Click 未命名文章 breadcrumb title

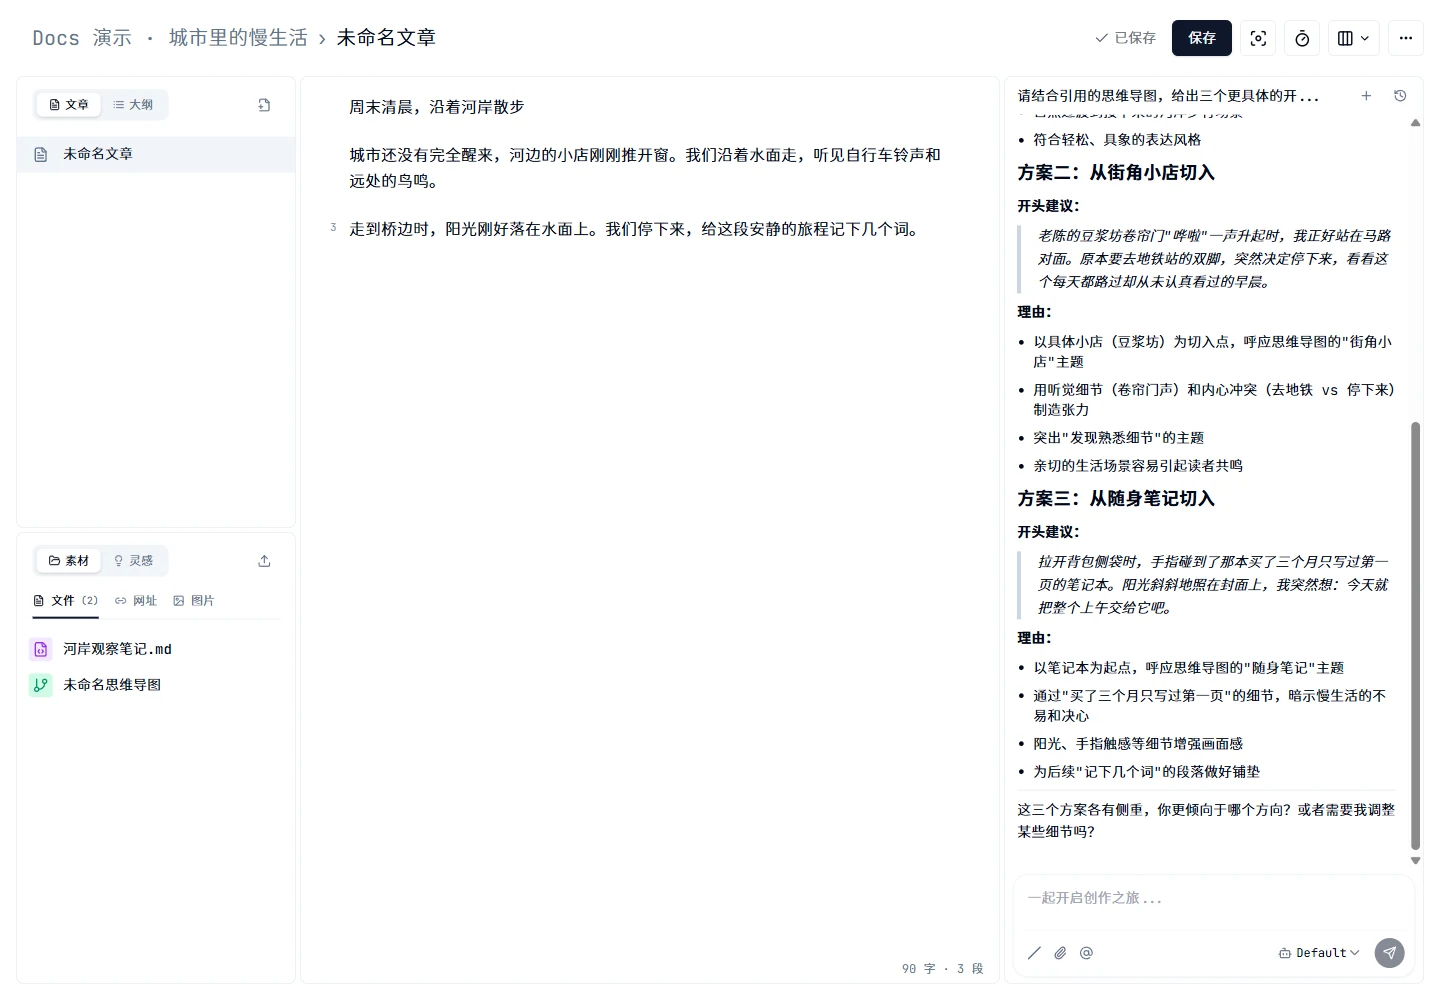coord(386,38)
